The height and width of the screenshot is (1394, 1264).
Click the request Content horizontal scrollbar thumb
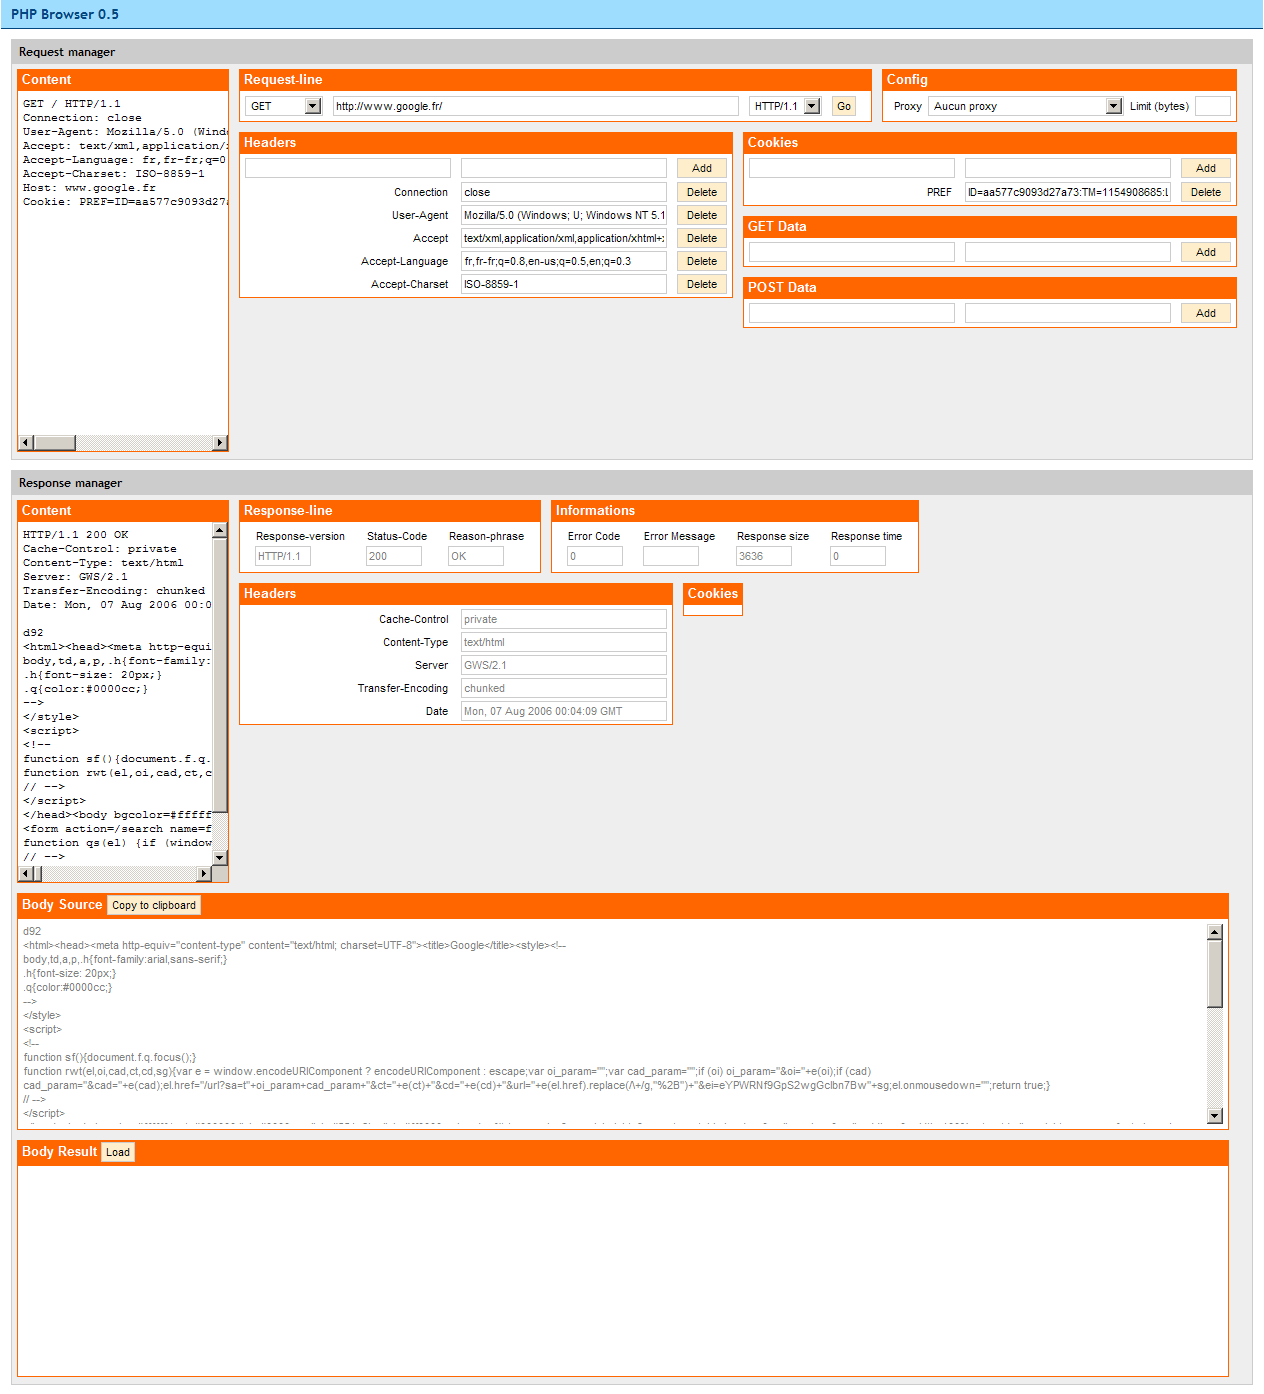55,442
